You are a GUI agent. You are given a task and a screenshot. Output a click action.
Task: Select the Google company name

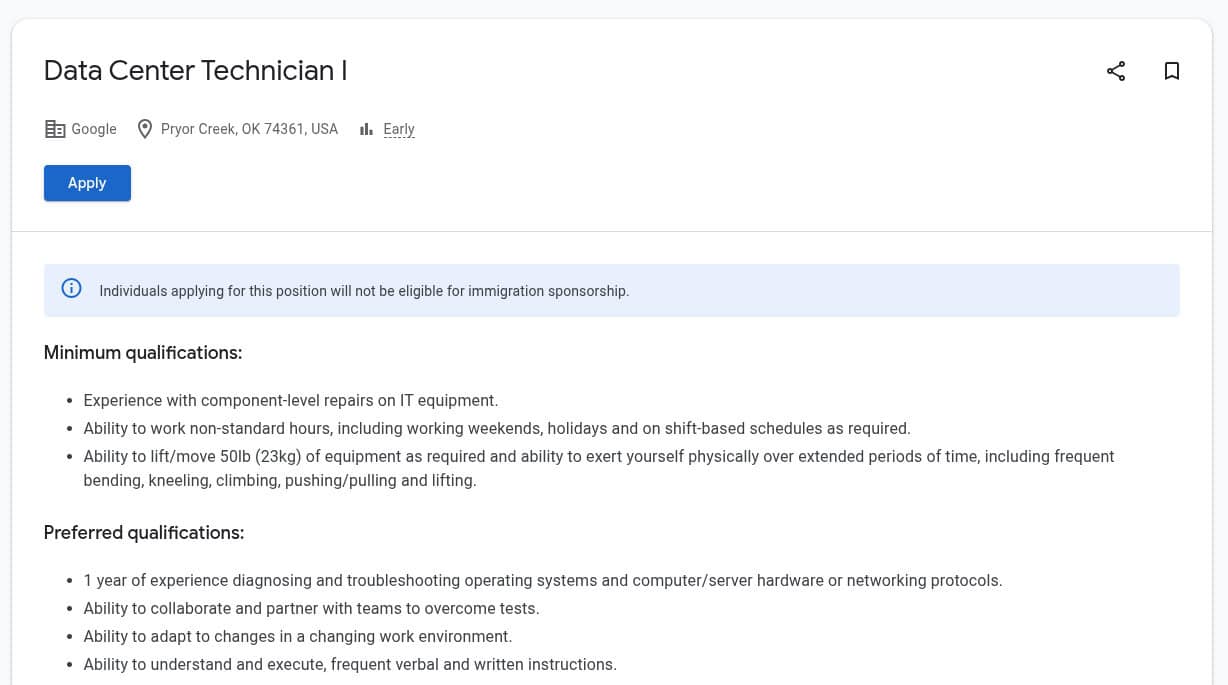[x=94, y=129]
